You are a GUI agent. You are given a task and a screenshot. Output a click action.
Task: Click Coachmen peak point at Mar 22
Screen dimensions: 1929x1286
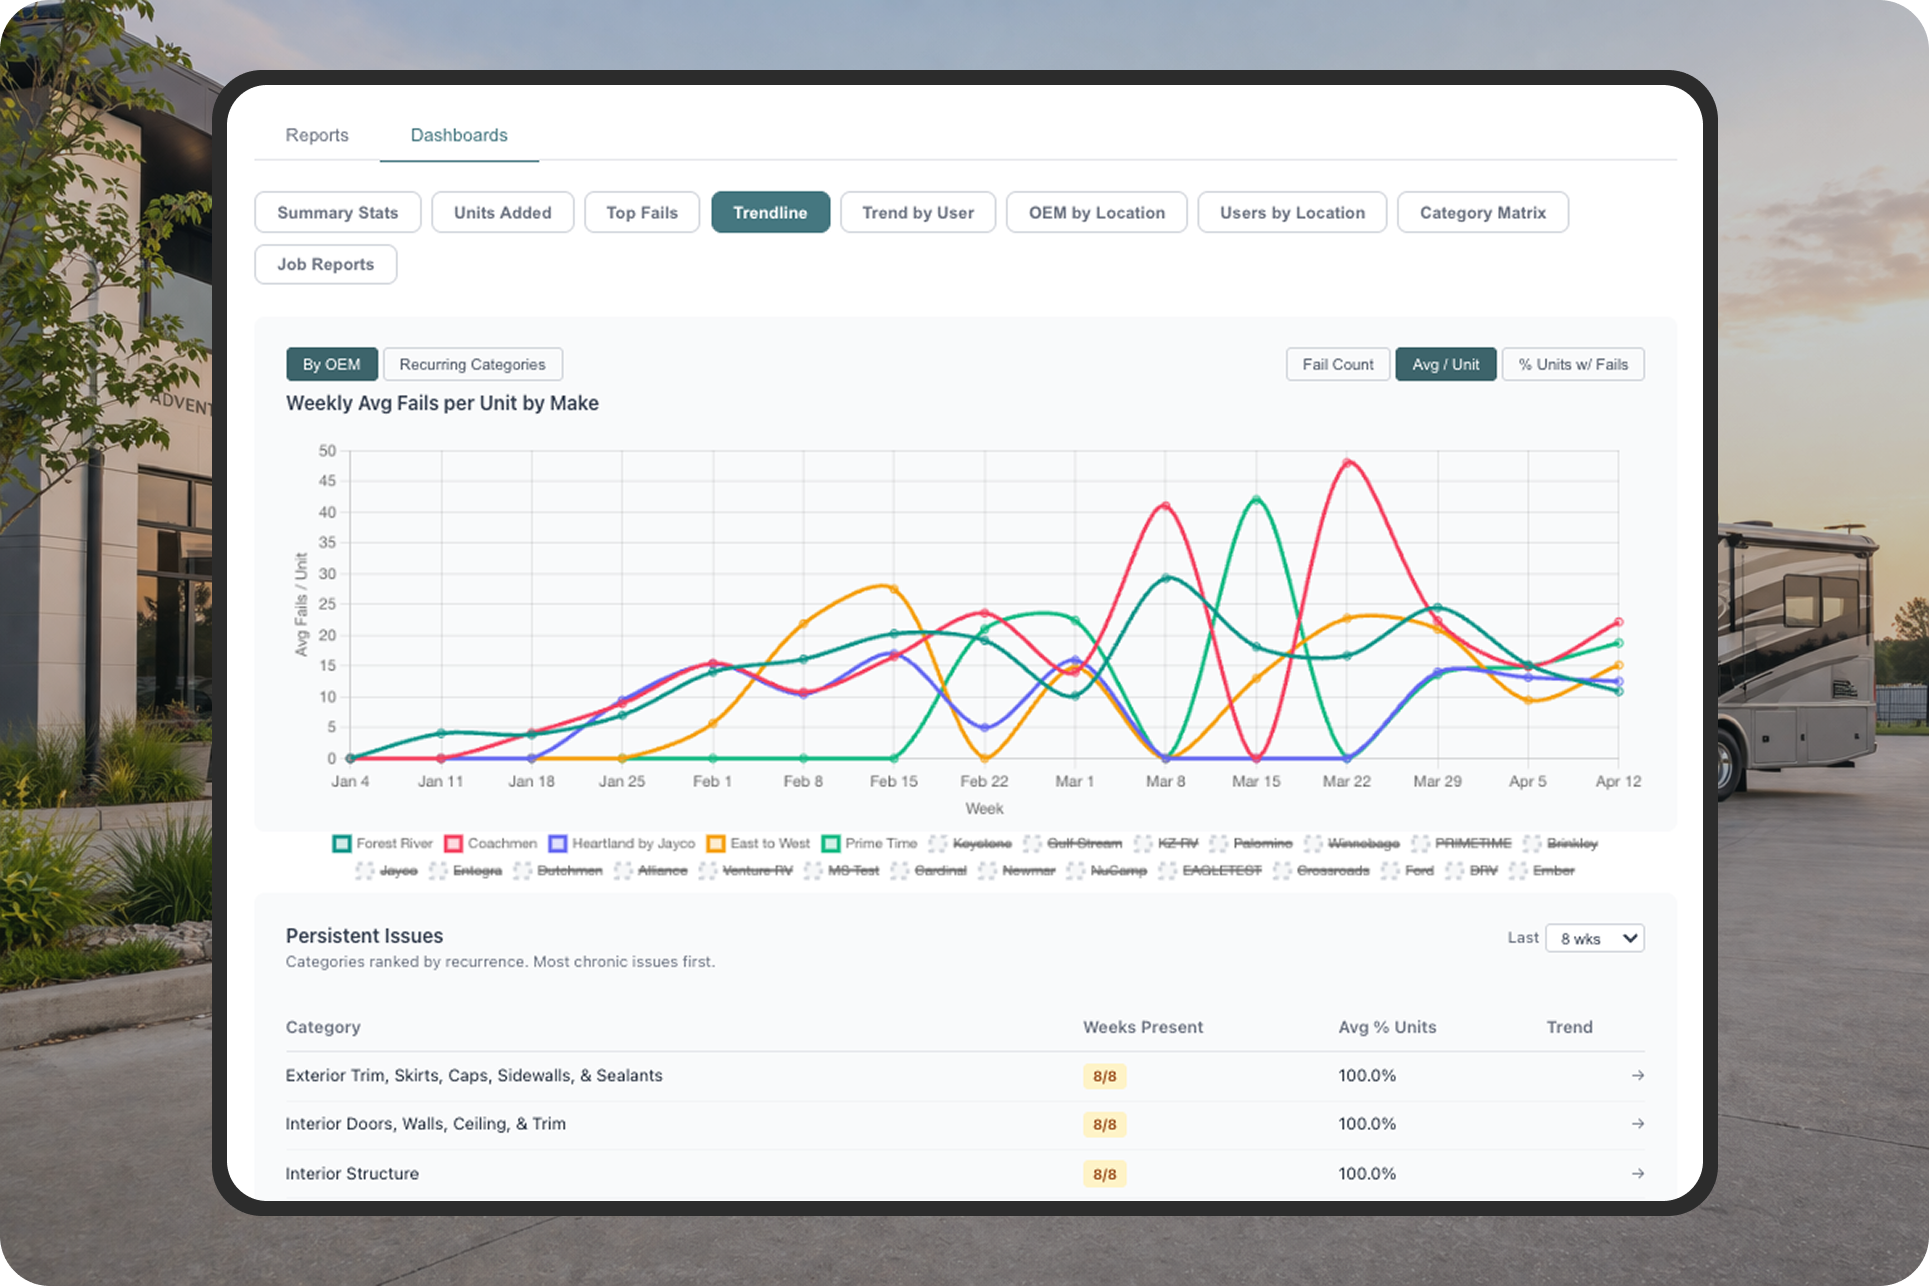(x=1347, y=463)
